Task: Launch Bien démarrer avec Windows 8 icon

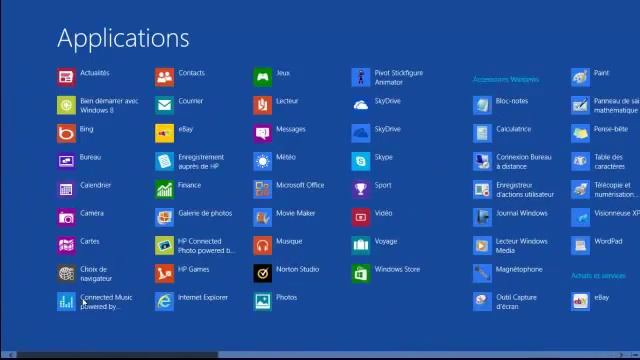Action: [x=66, y=105]
